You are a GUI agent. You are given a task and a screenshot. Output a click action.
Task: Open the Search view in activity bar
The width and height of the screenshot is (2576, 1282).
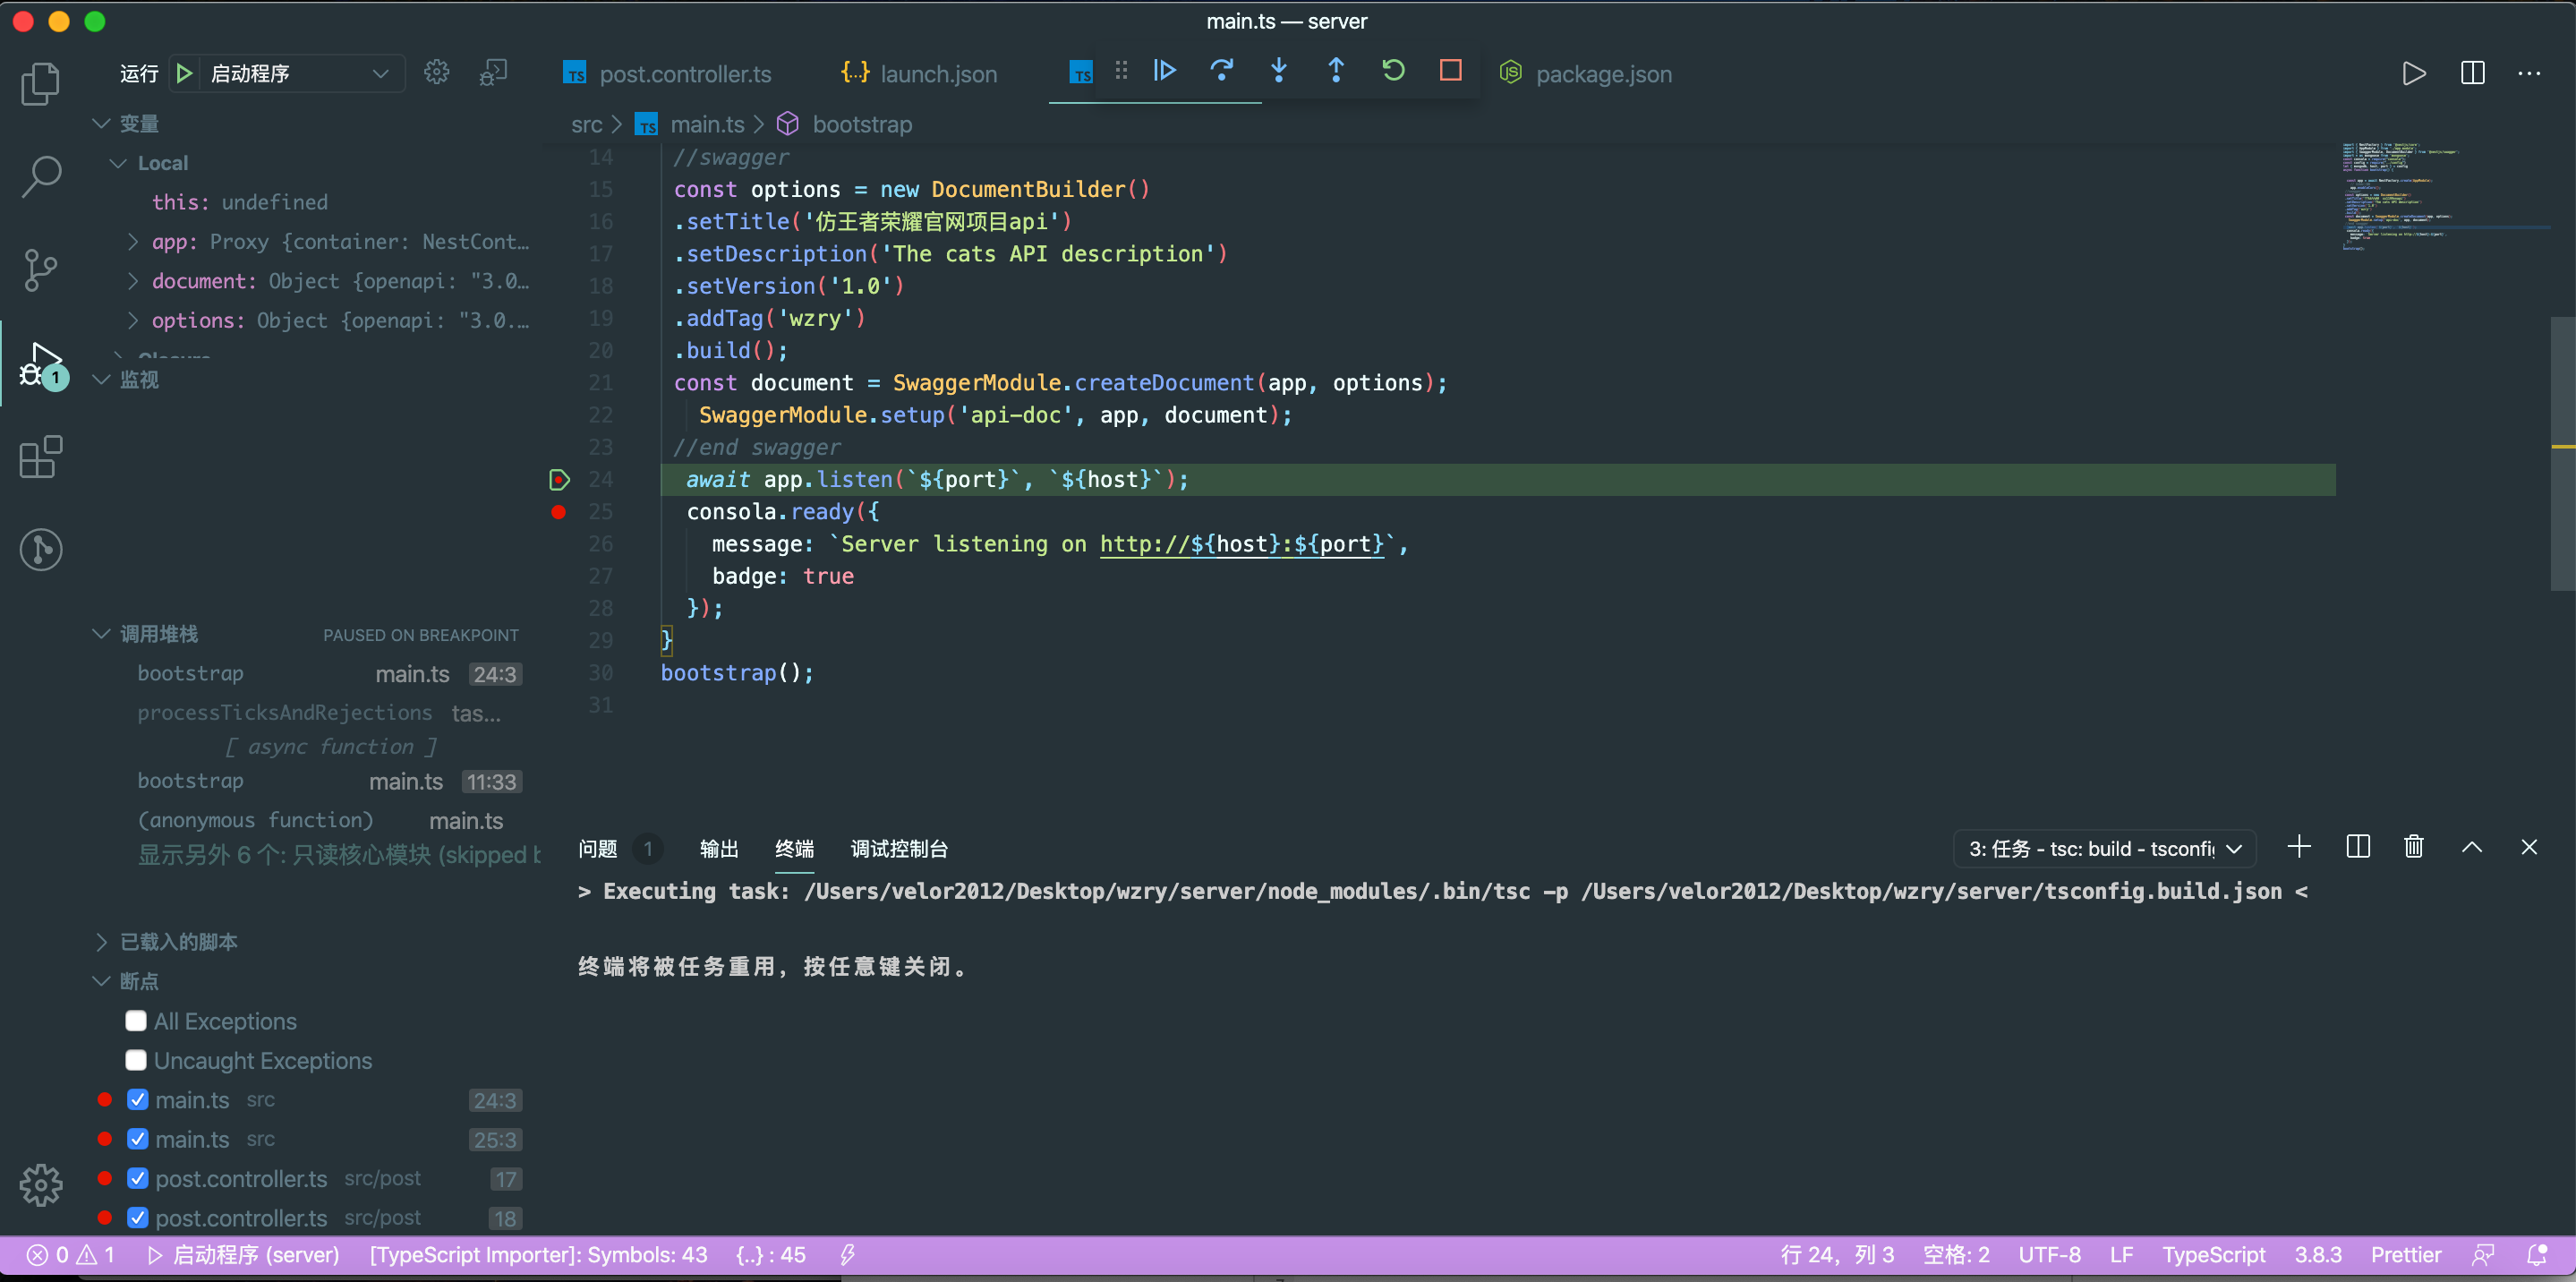pyautogui.click(x=40, y=177)
